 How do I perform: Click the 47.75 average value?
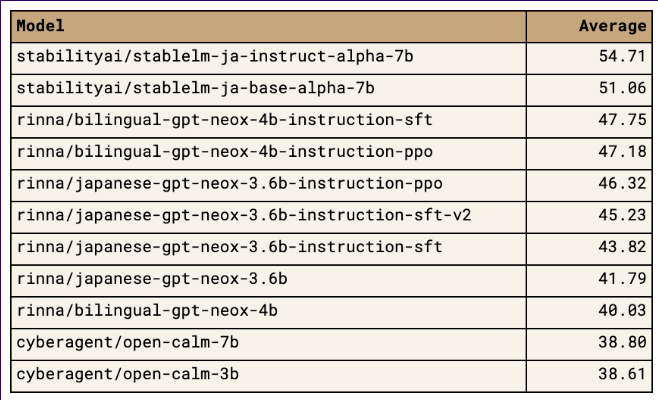coord(622,120)
